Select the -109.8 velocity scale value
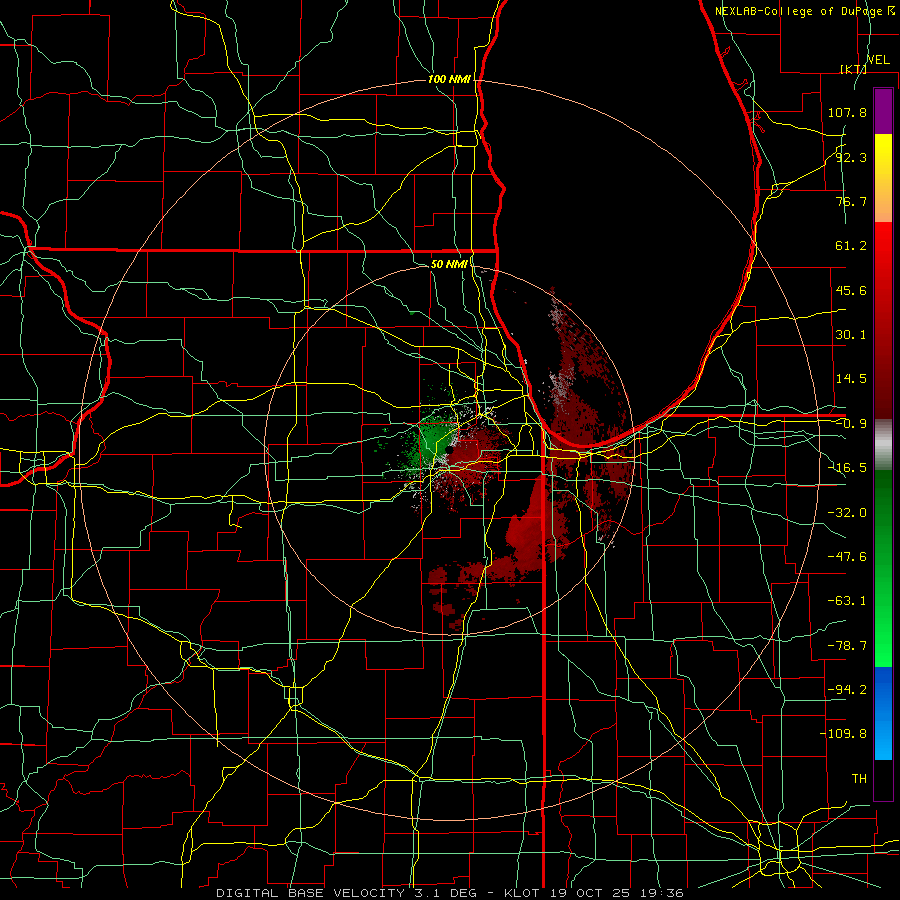This screenshot has height=900, width=900. click(843, 734)
